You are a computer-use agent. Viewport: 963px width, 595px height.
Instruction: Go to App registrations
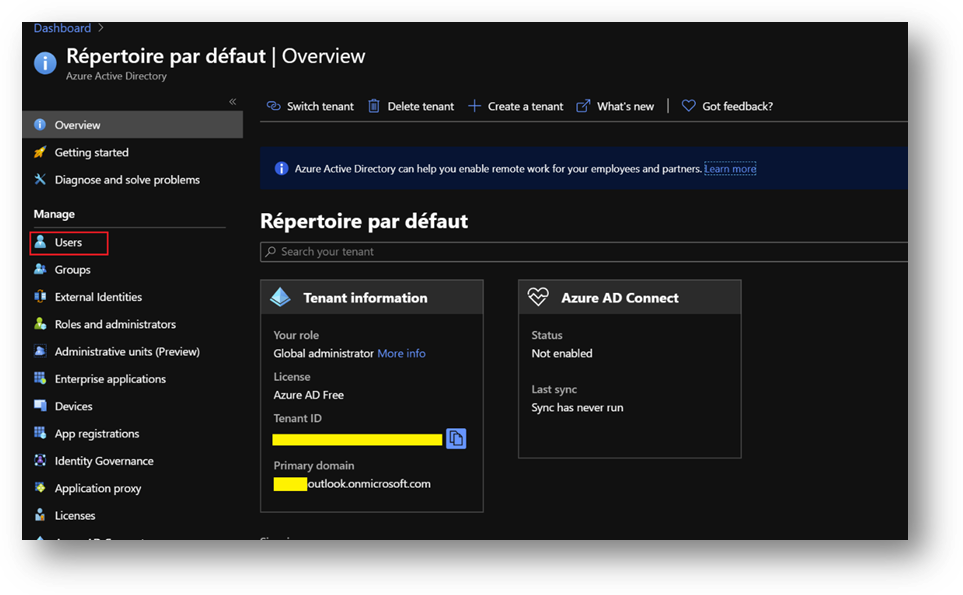point(97,434)
